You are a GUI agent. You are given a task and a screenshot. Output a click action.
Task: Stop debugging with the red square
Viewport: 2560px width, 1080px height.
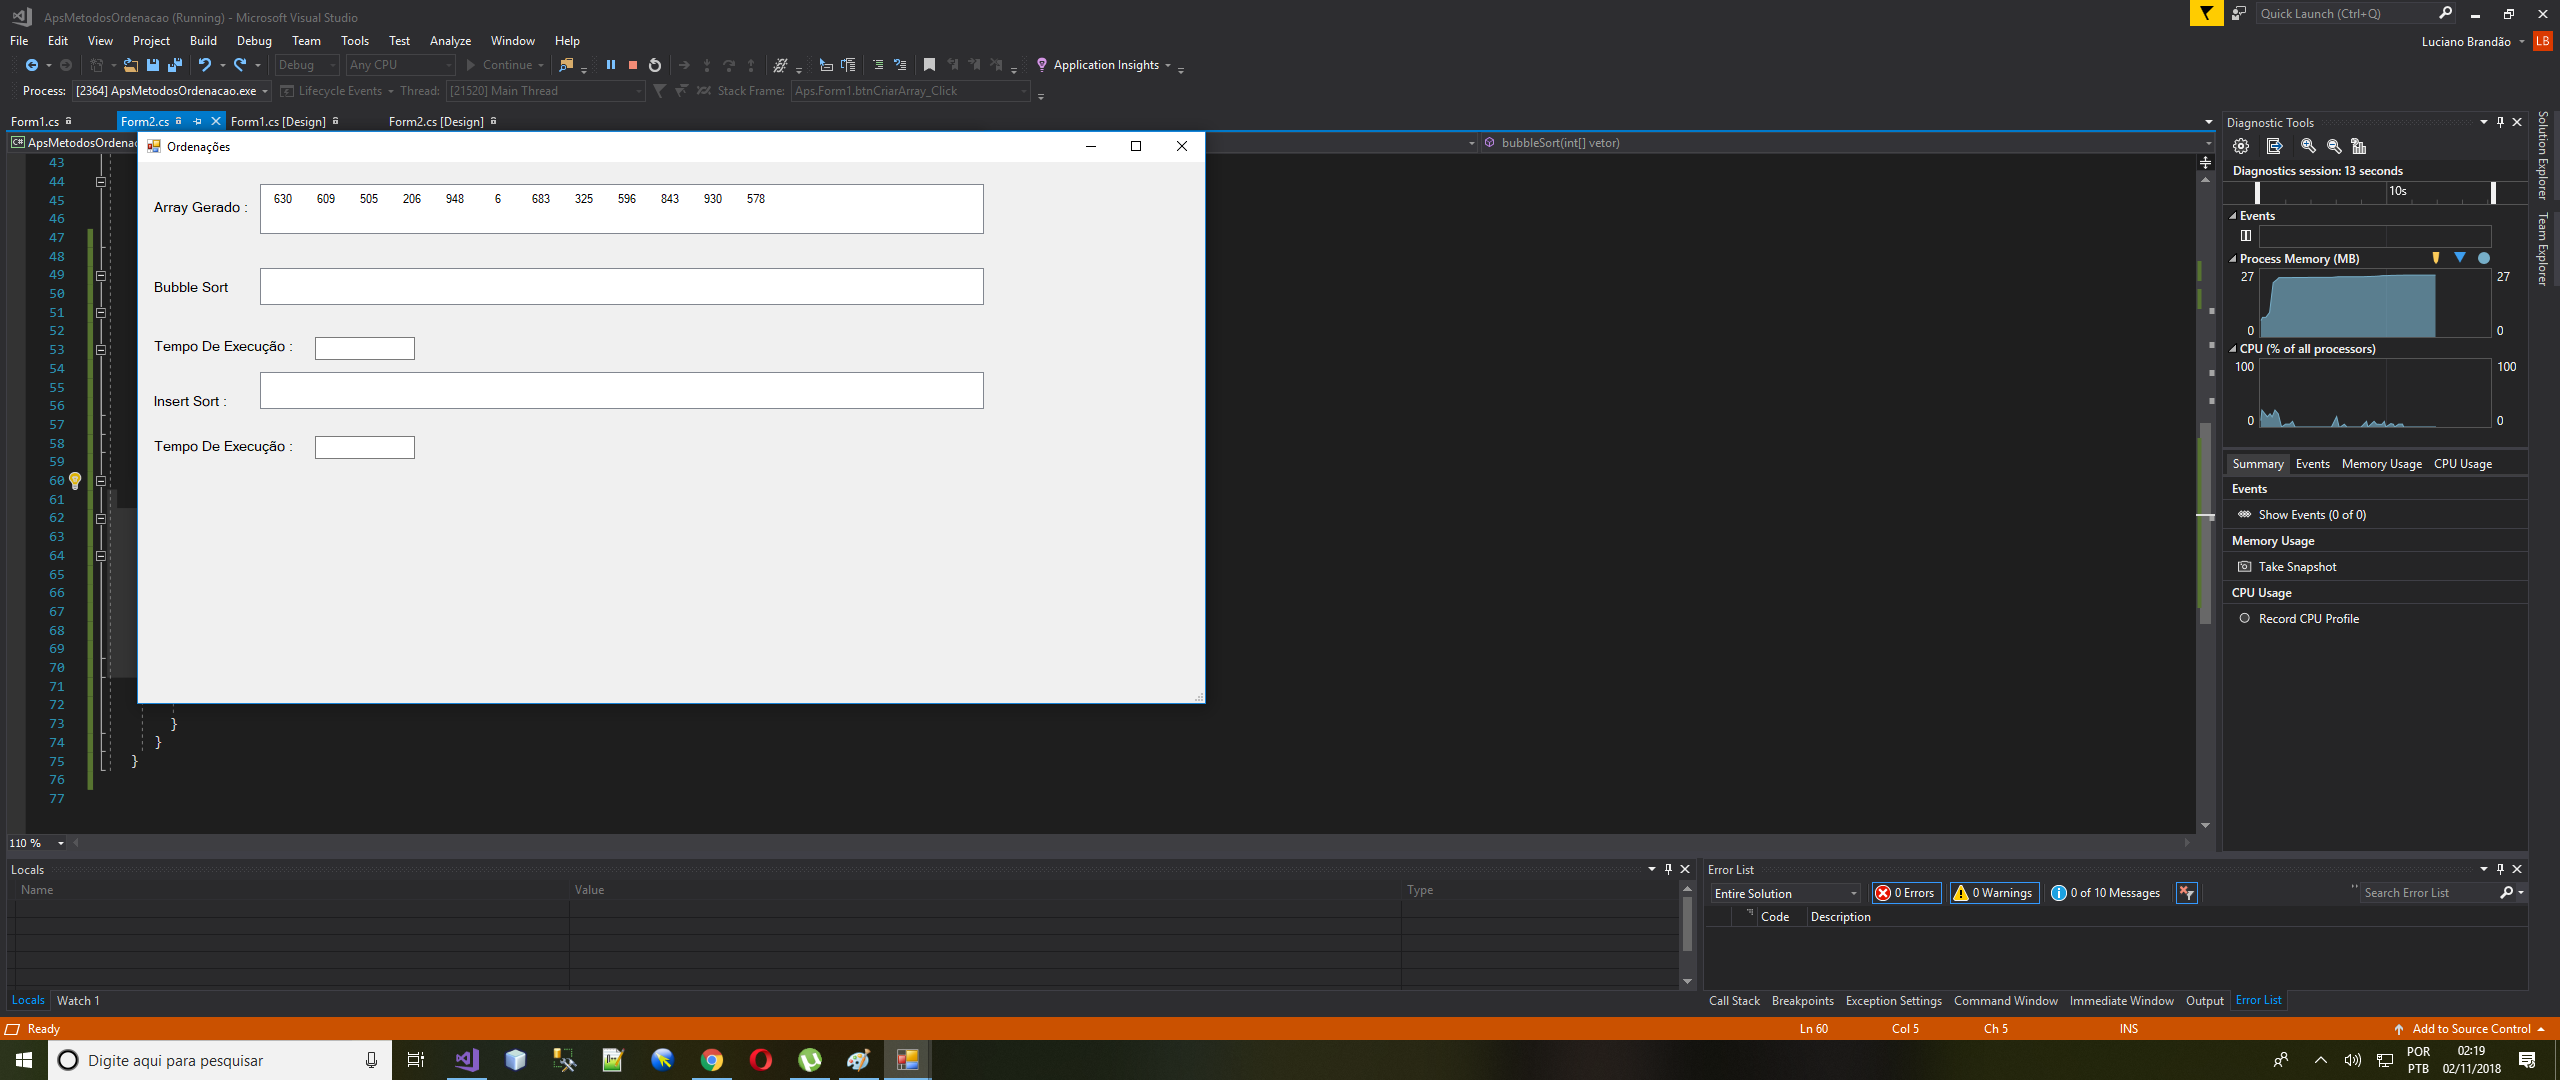click(632, 65)
